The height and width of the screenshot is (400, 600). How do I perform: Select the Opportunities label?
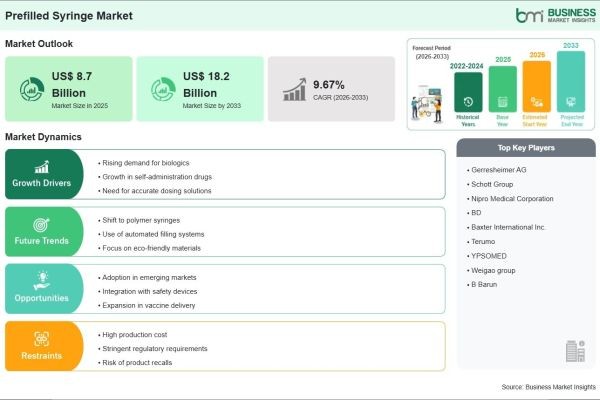click(x=41, y=298)
